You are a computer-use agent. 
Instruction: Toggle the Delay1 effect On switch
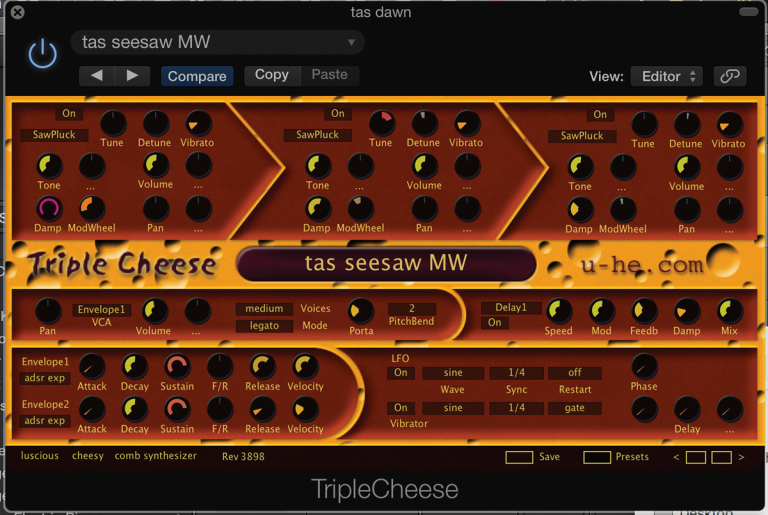pos(495,322)
